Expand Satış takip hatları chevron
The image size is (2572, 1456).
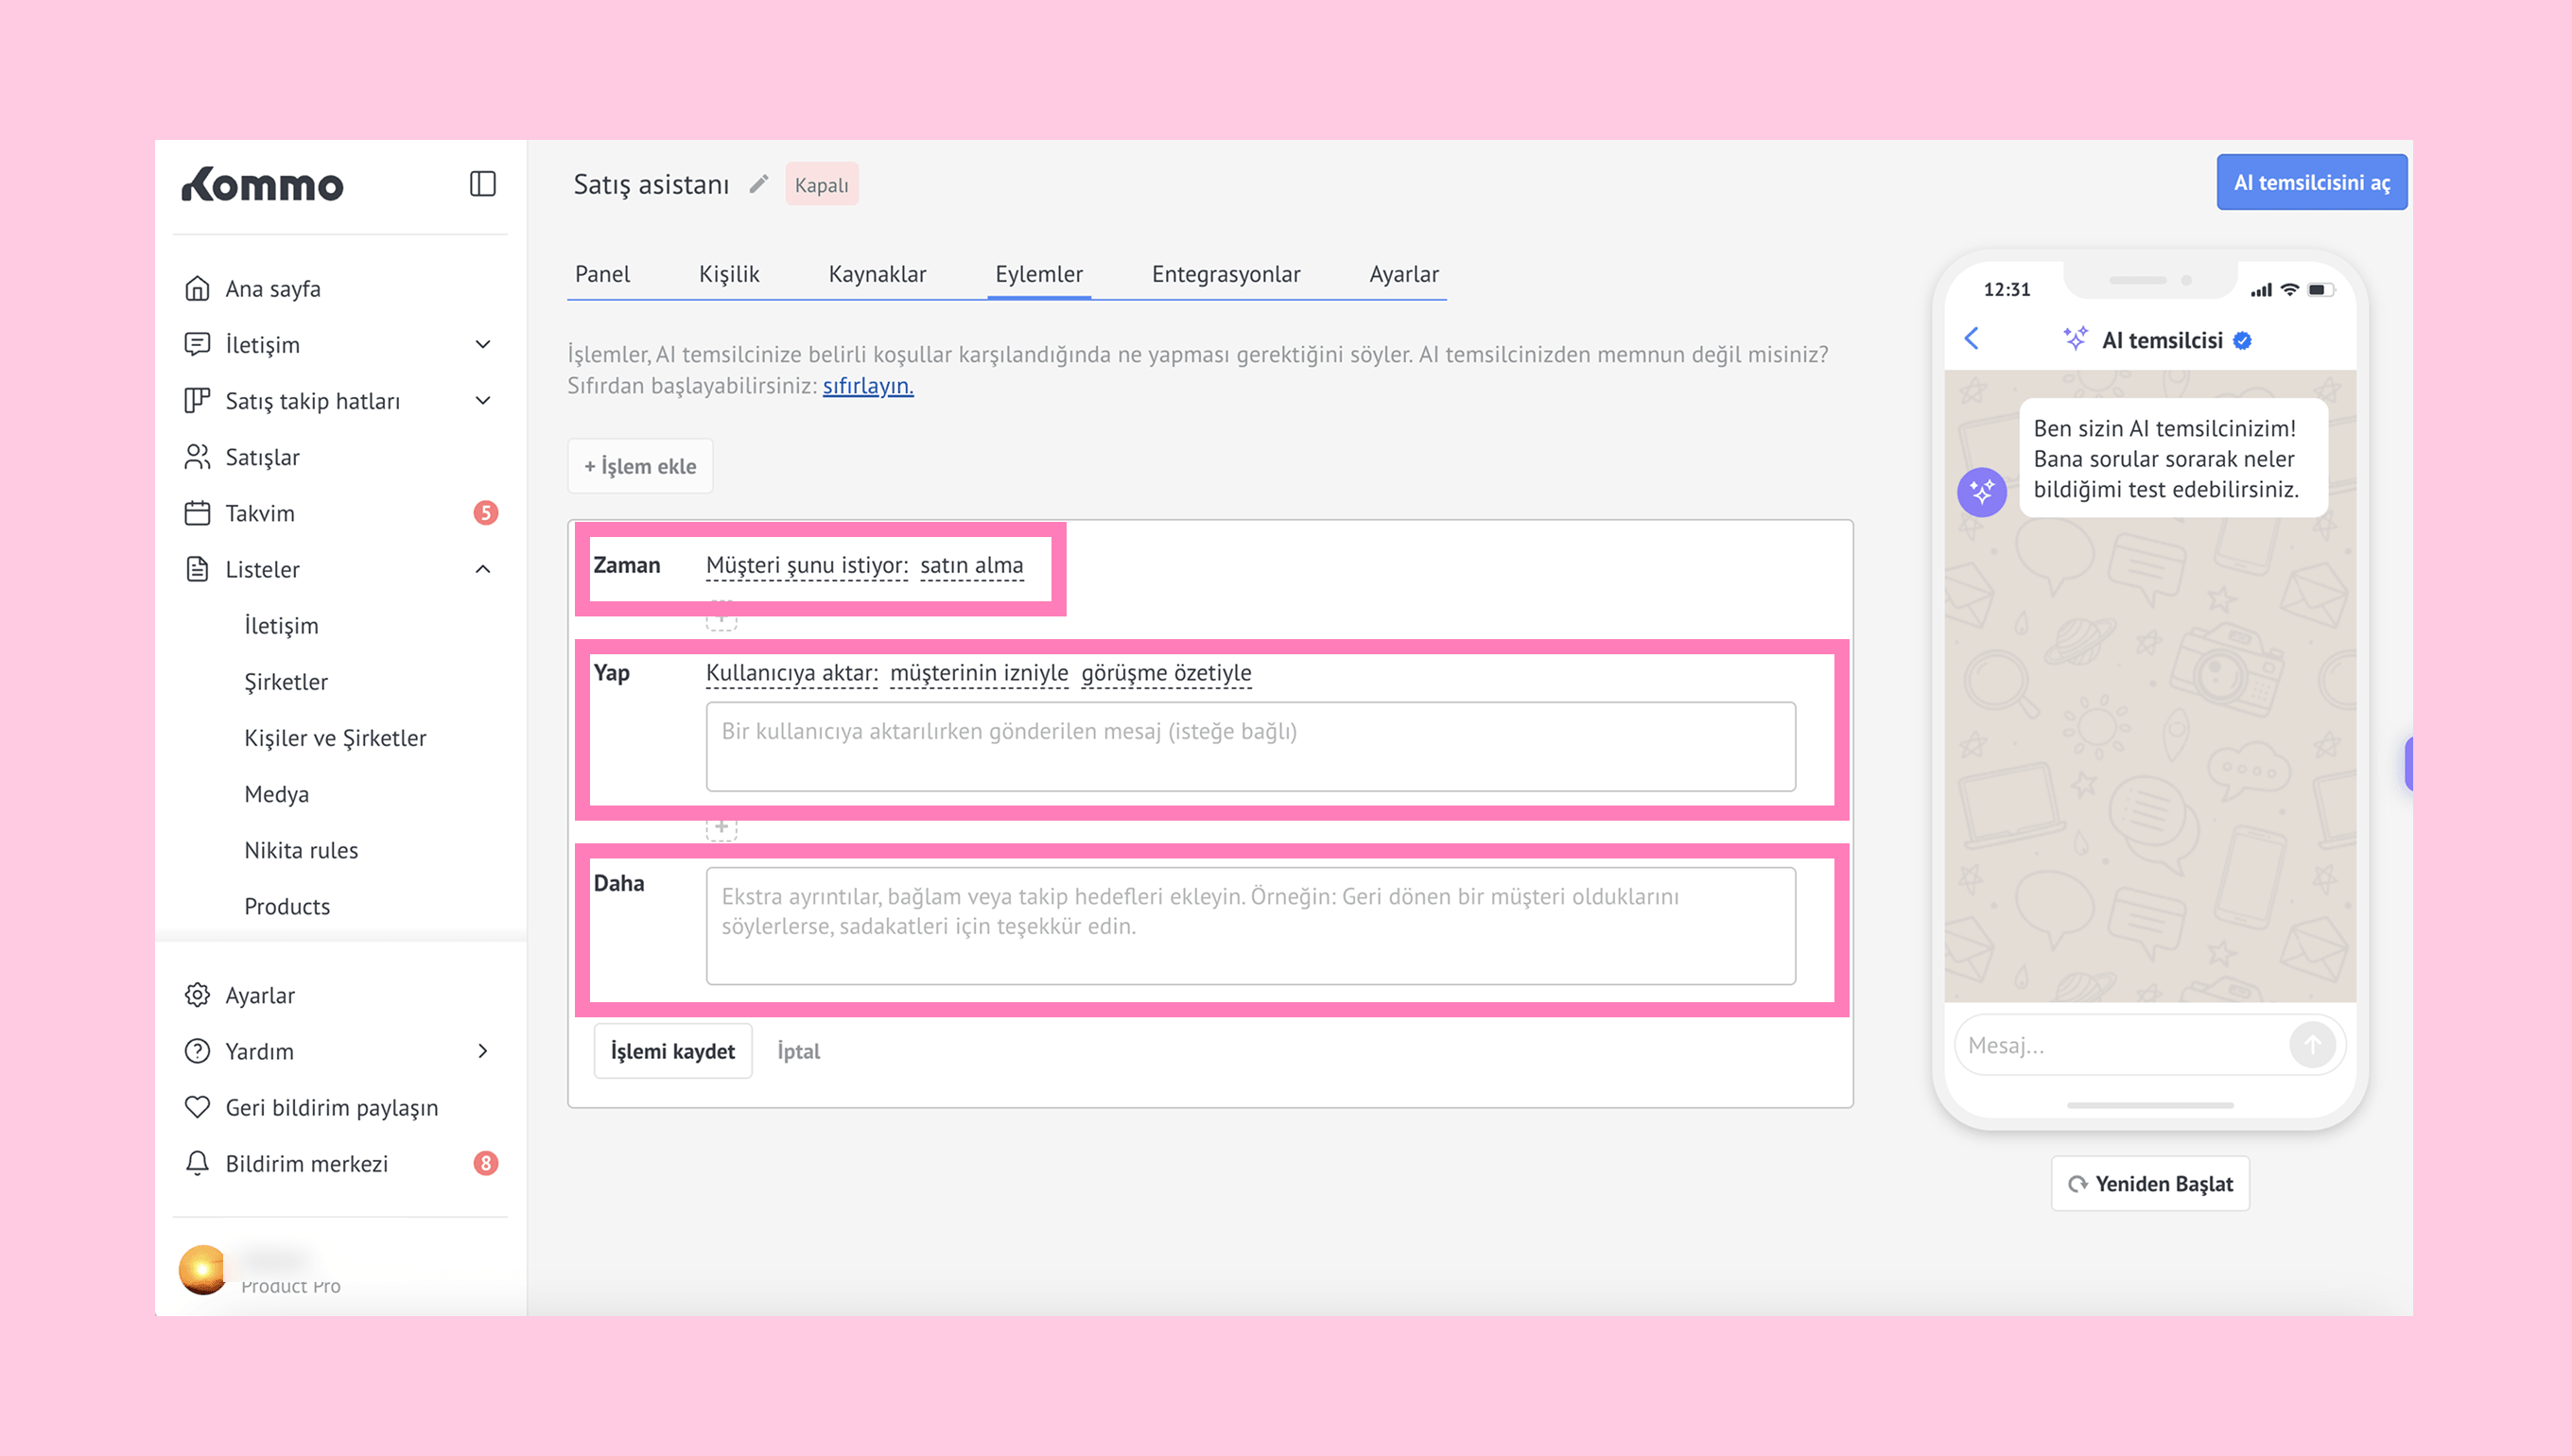click(483, 401)
